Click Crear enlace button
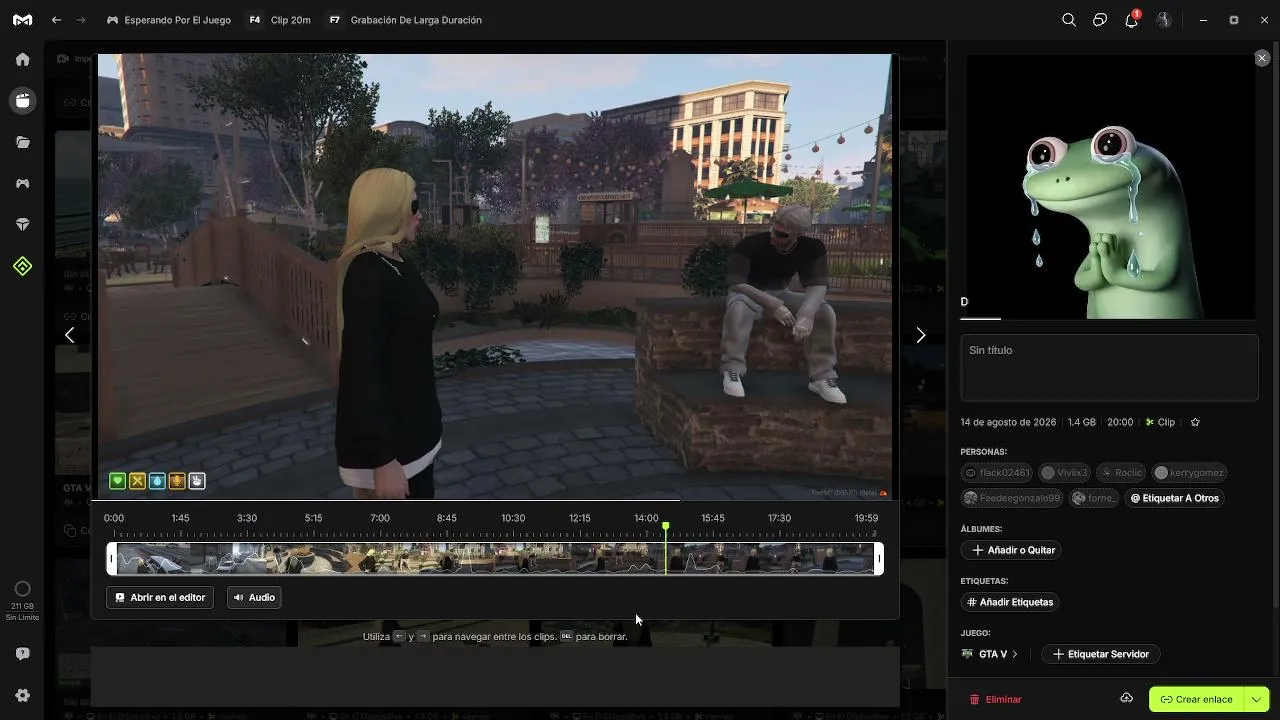The image size is (1280, 720). pyautogui.click(x=1196, y=699)
